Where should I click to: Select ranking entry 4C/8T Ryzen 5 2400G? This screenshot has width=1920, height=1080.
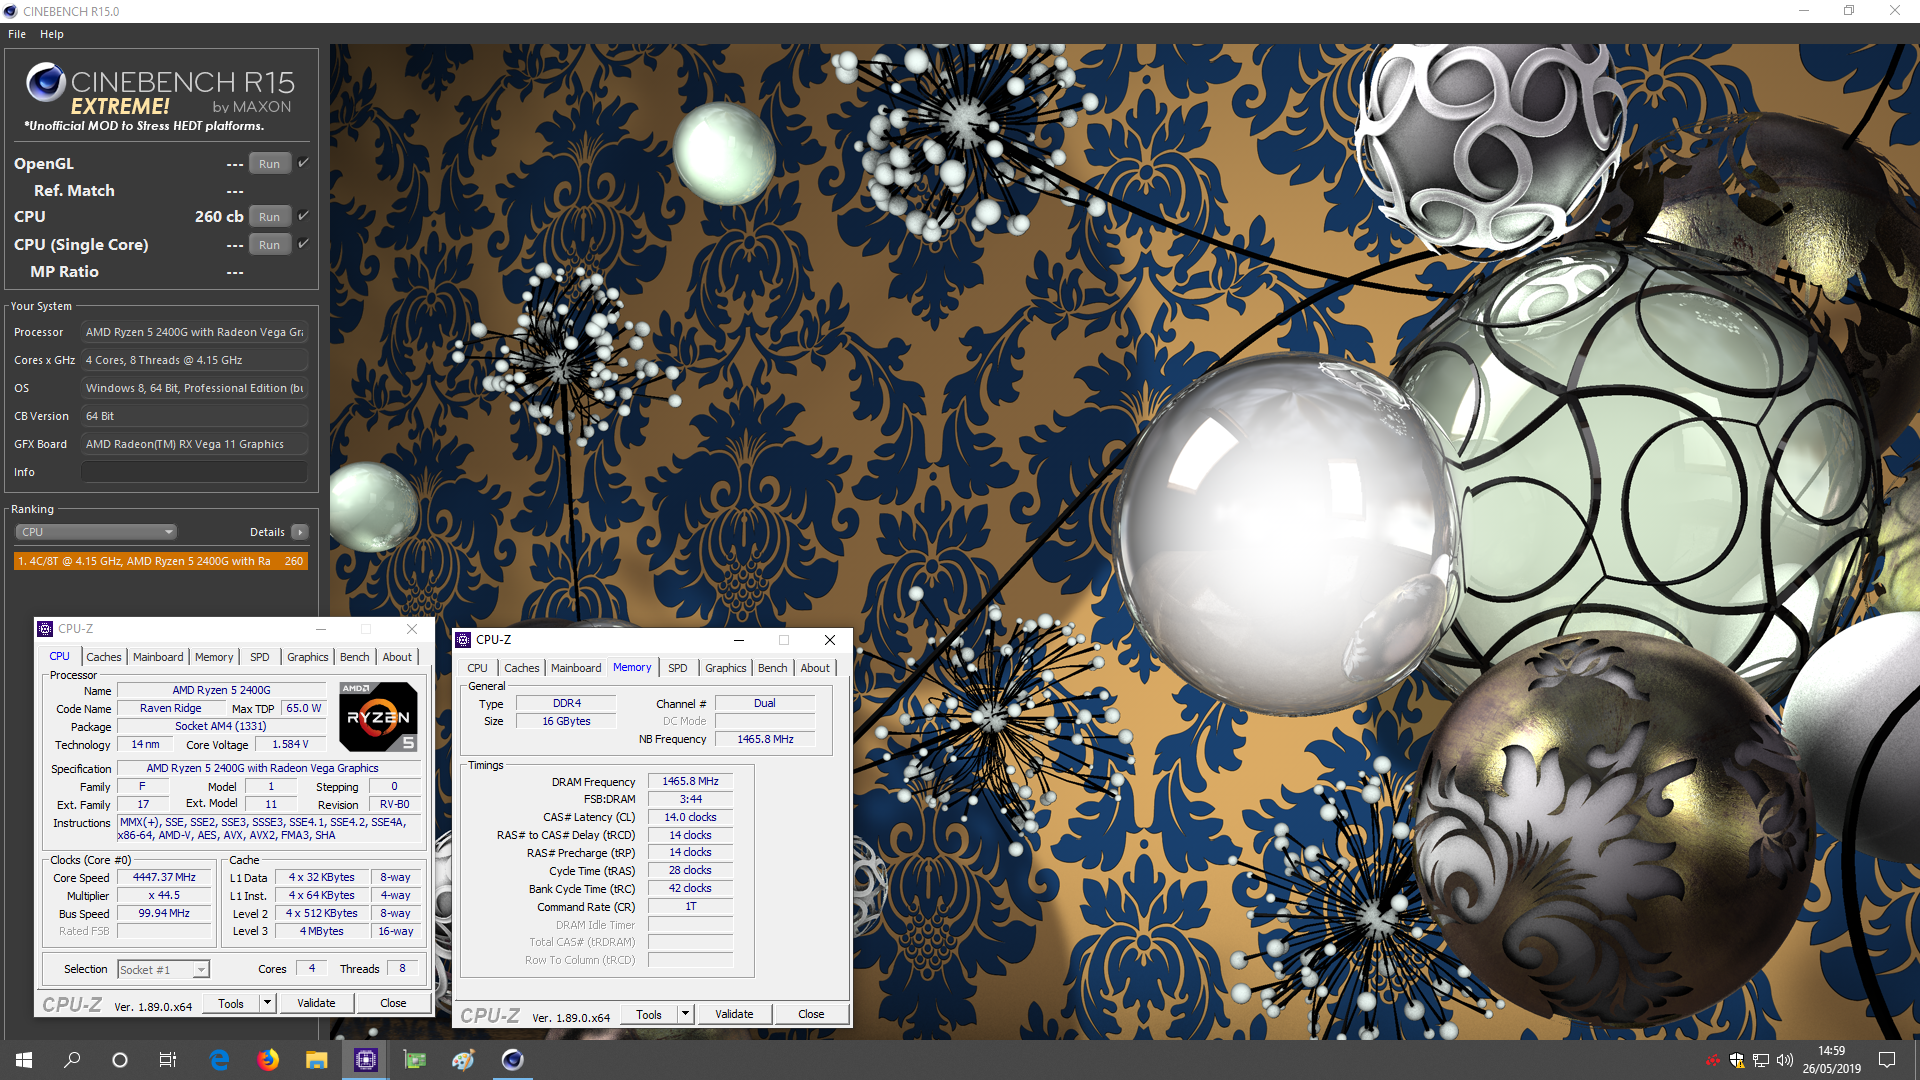[x=161, y=561]
